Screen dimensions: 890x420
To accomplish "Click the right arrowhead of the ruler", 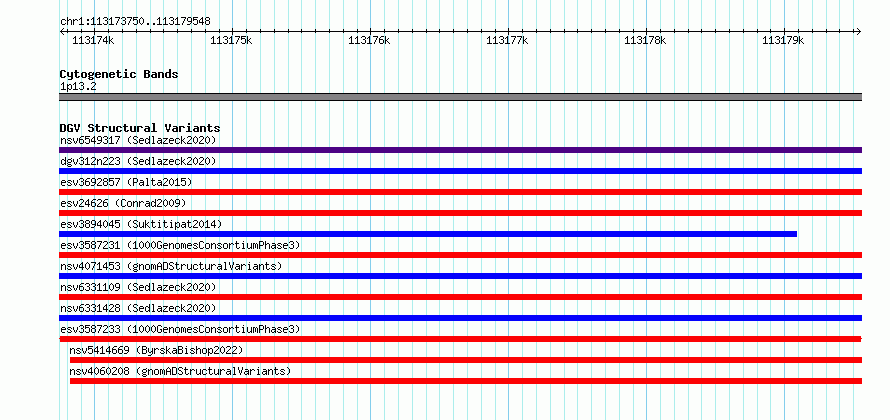I will point(859,31).
